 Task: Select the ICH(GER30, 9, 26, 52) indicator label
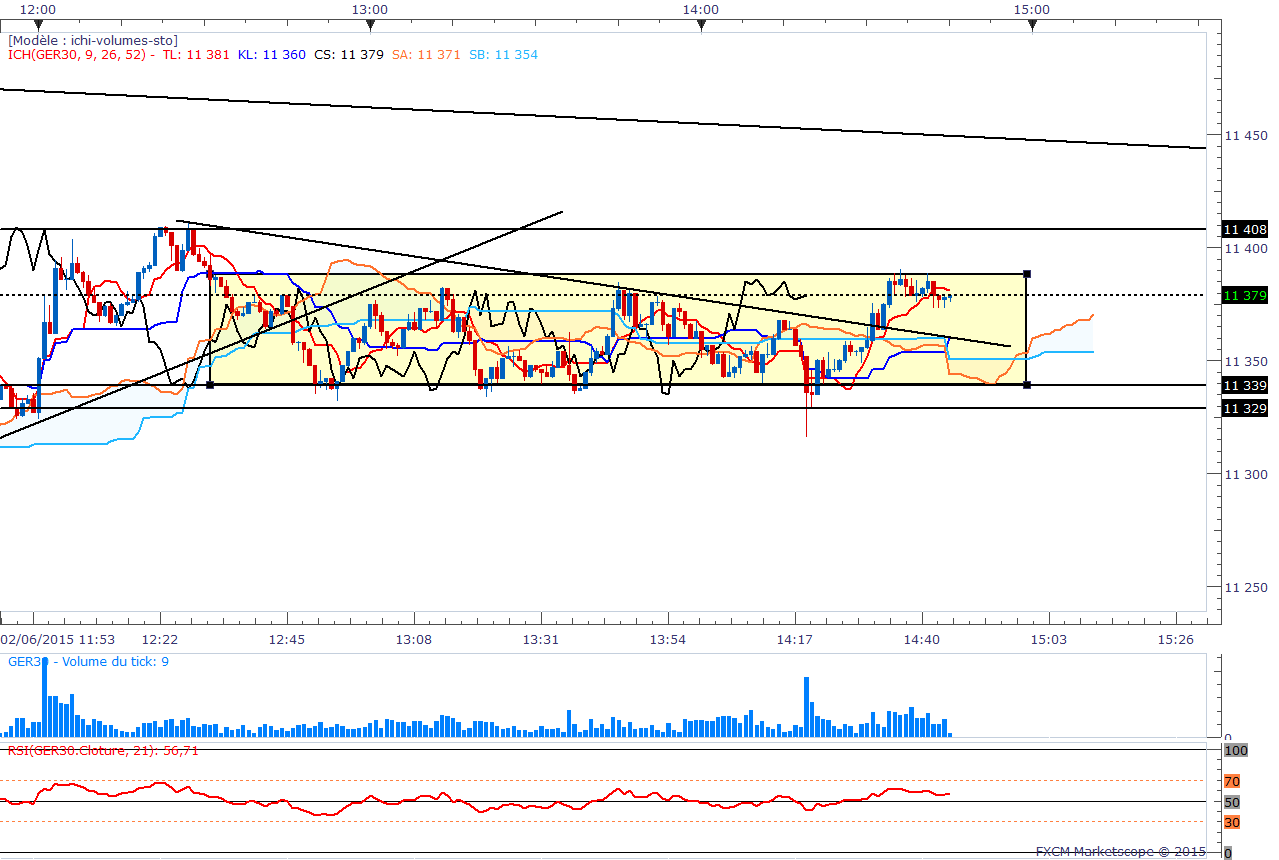(78, 55)
